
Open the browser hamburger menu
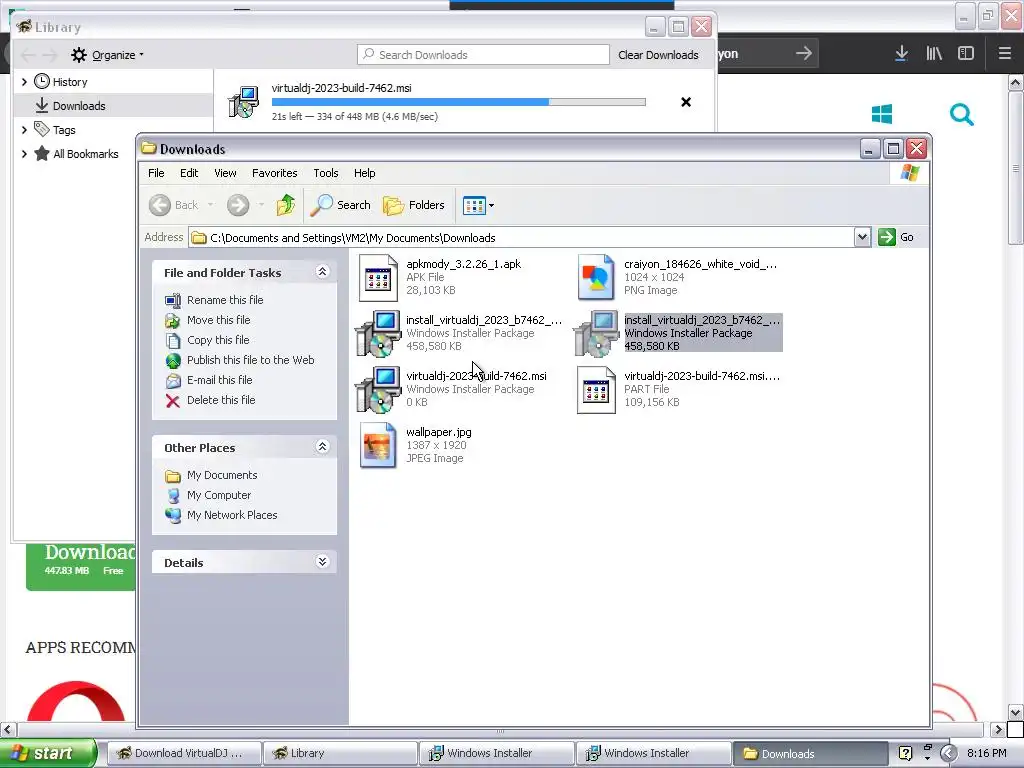point(1004,54)
